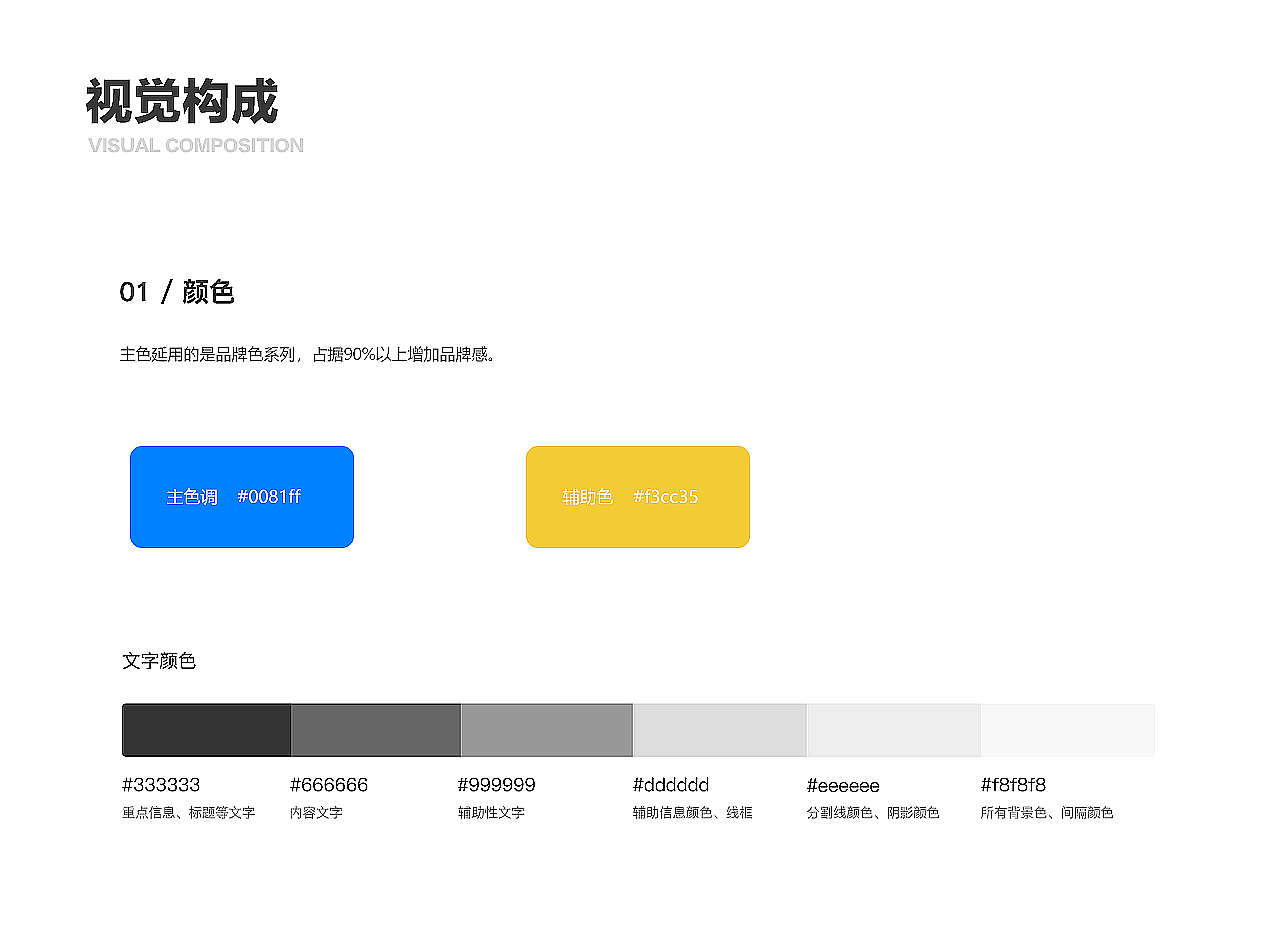Viewport: 1280px width, 950px height.
Task: Click the #0081ff hex code text
Action: [x=270, y=496]
